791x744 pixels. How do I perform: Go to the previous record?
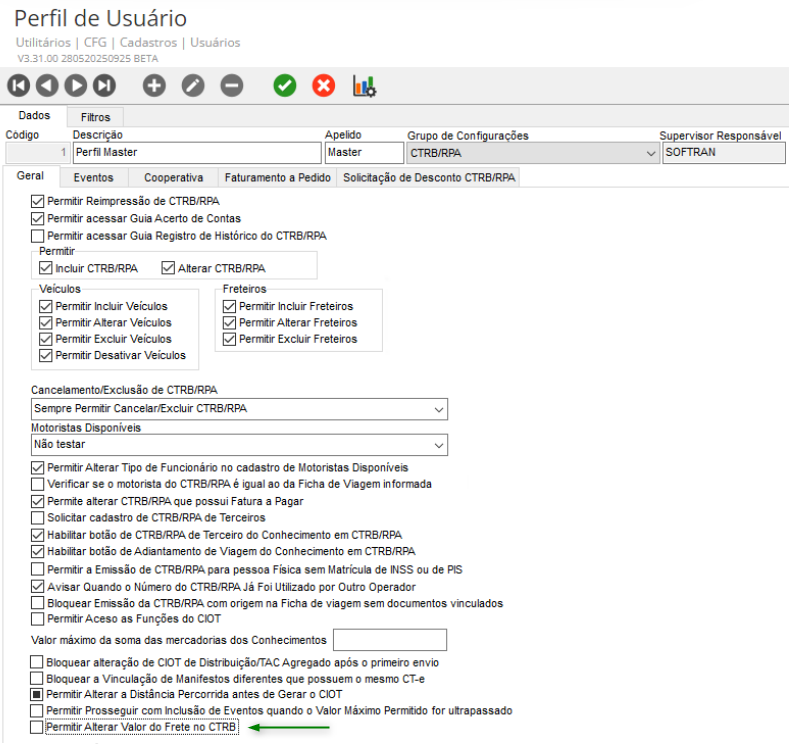(x=47, y=85)
